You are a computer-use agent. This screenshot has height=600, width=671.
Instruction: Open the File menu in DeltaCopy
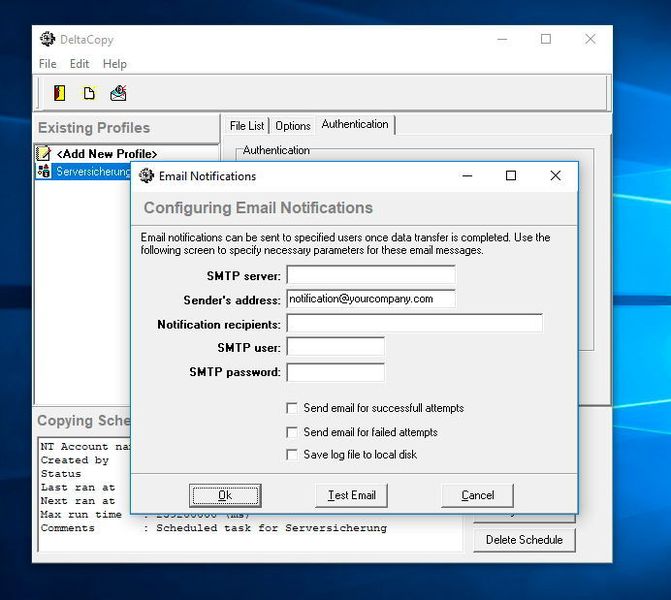tap(48, 64)
